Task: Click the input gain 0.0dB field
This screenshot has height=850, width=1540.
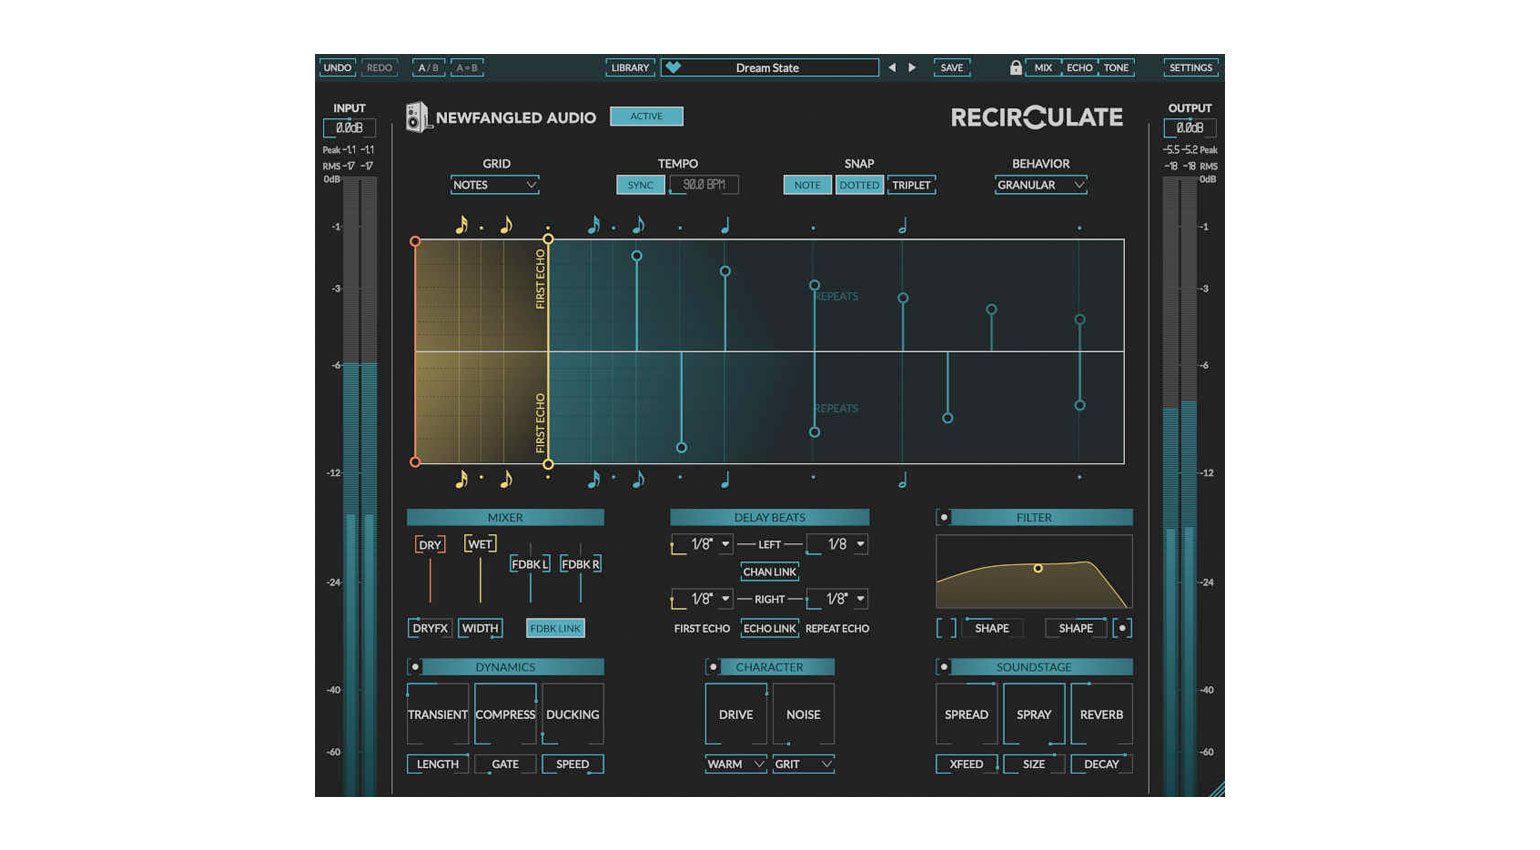Action: [x=349, y=128]
